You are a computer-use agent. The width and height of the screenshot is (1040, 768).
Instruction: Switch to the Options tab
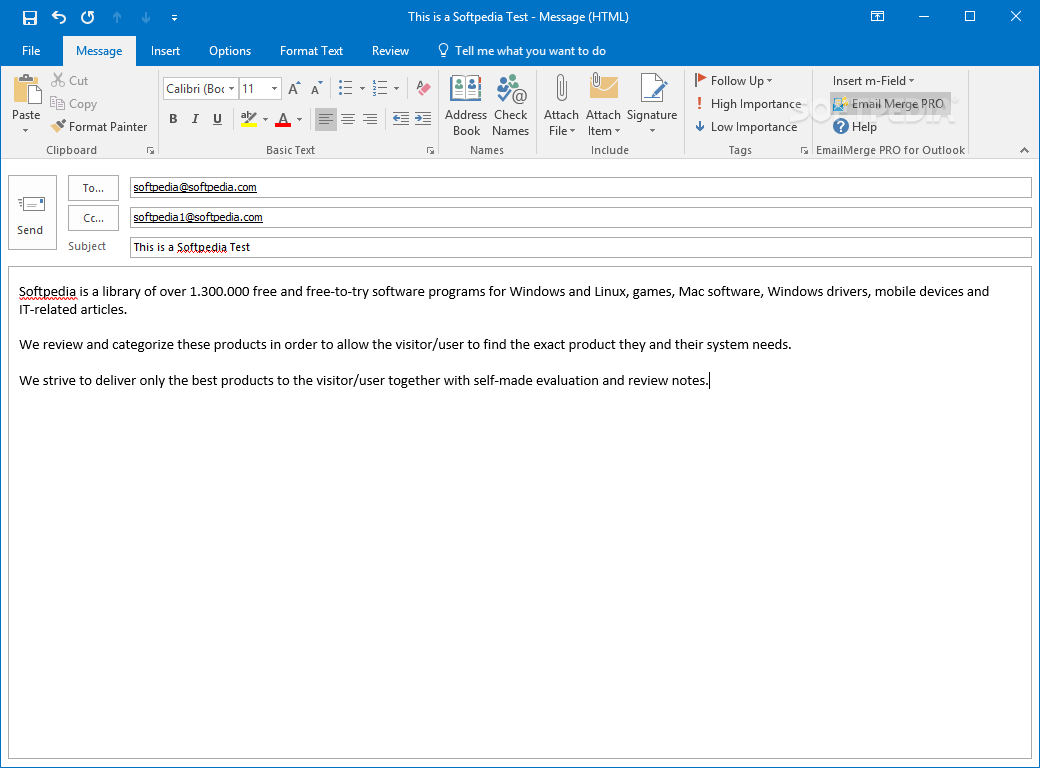click(x=230, y=51)
